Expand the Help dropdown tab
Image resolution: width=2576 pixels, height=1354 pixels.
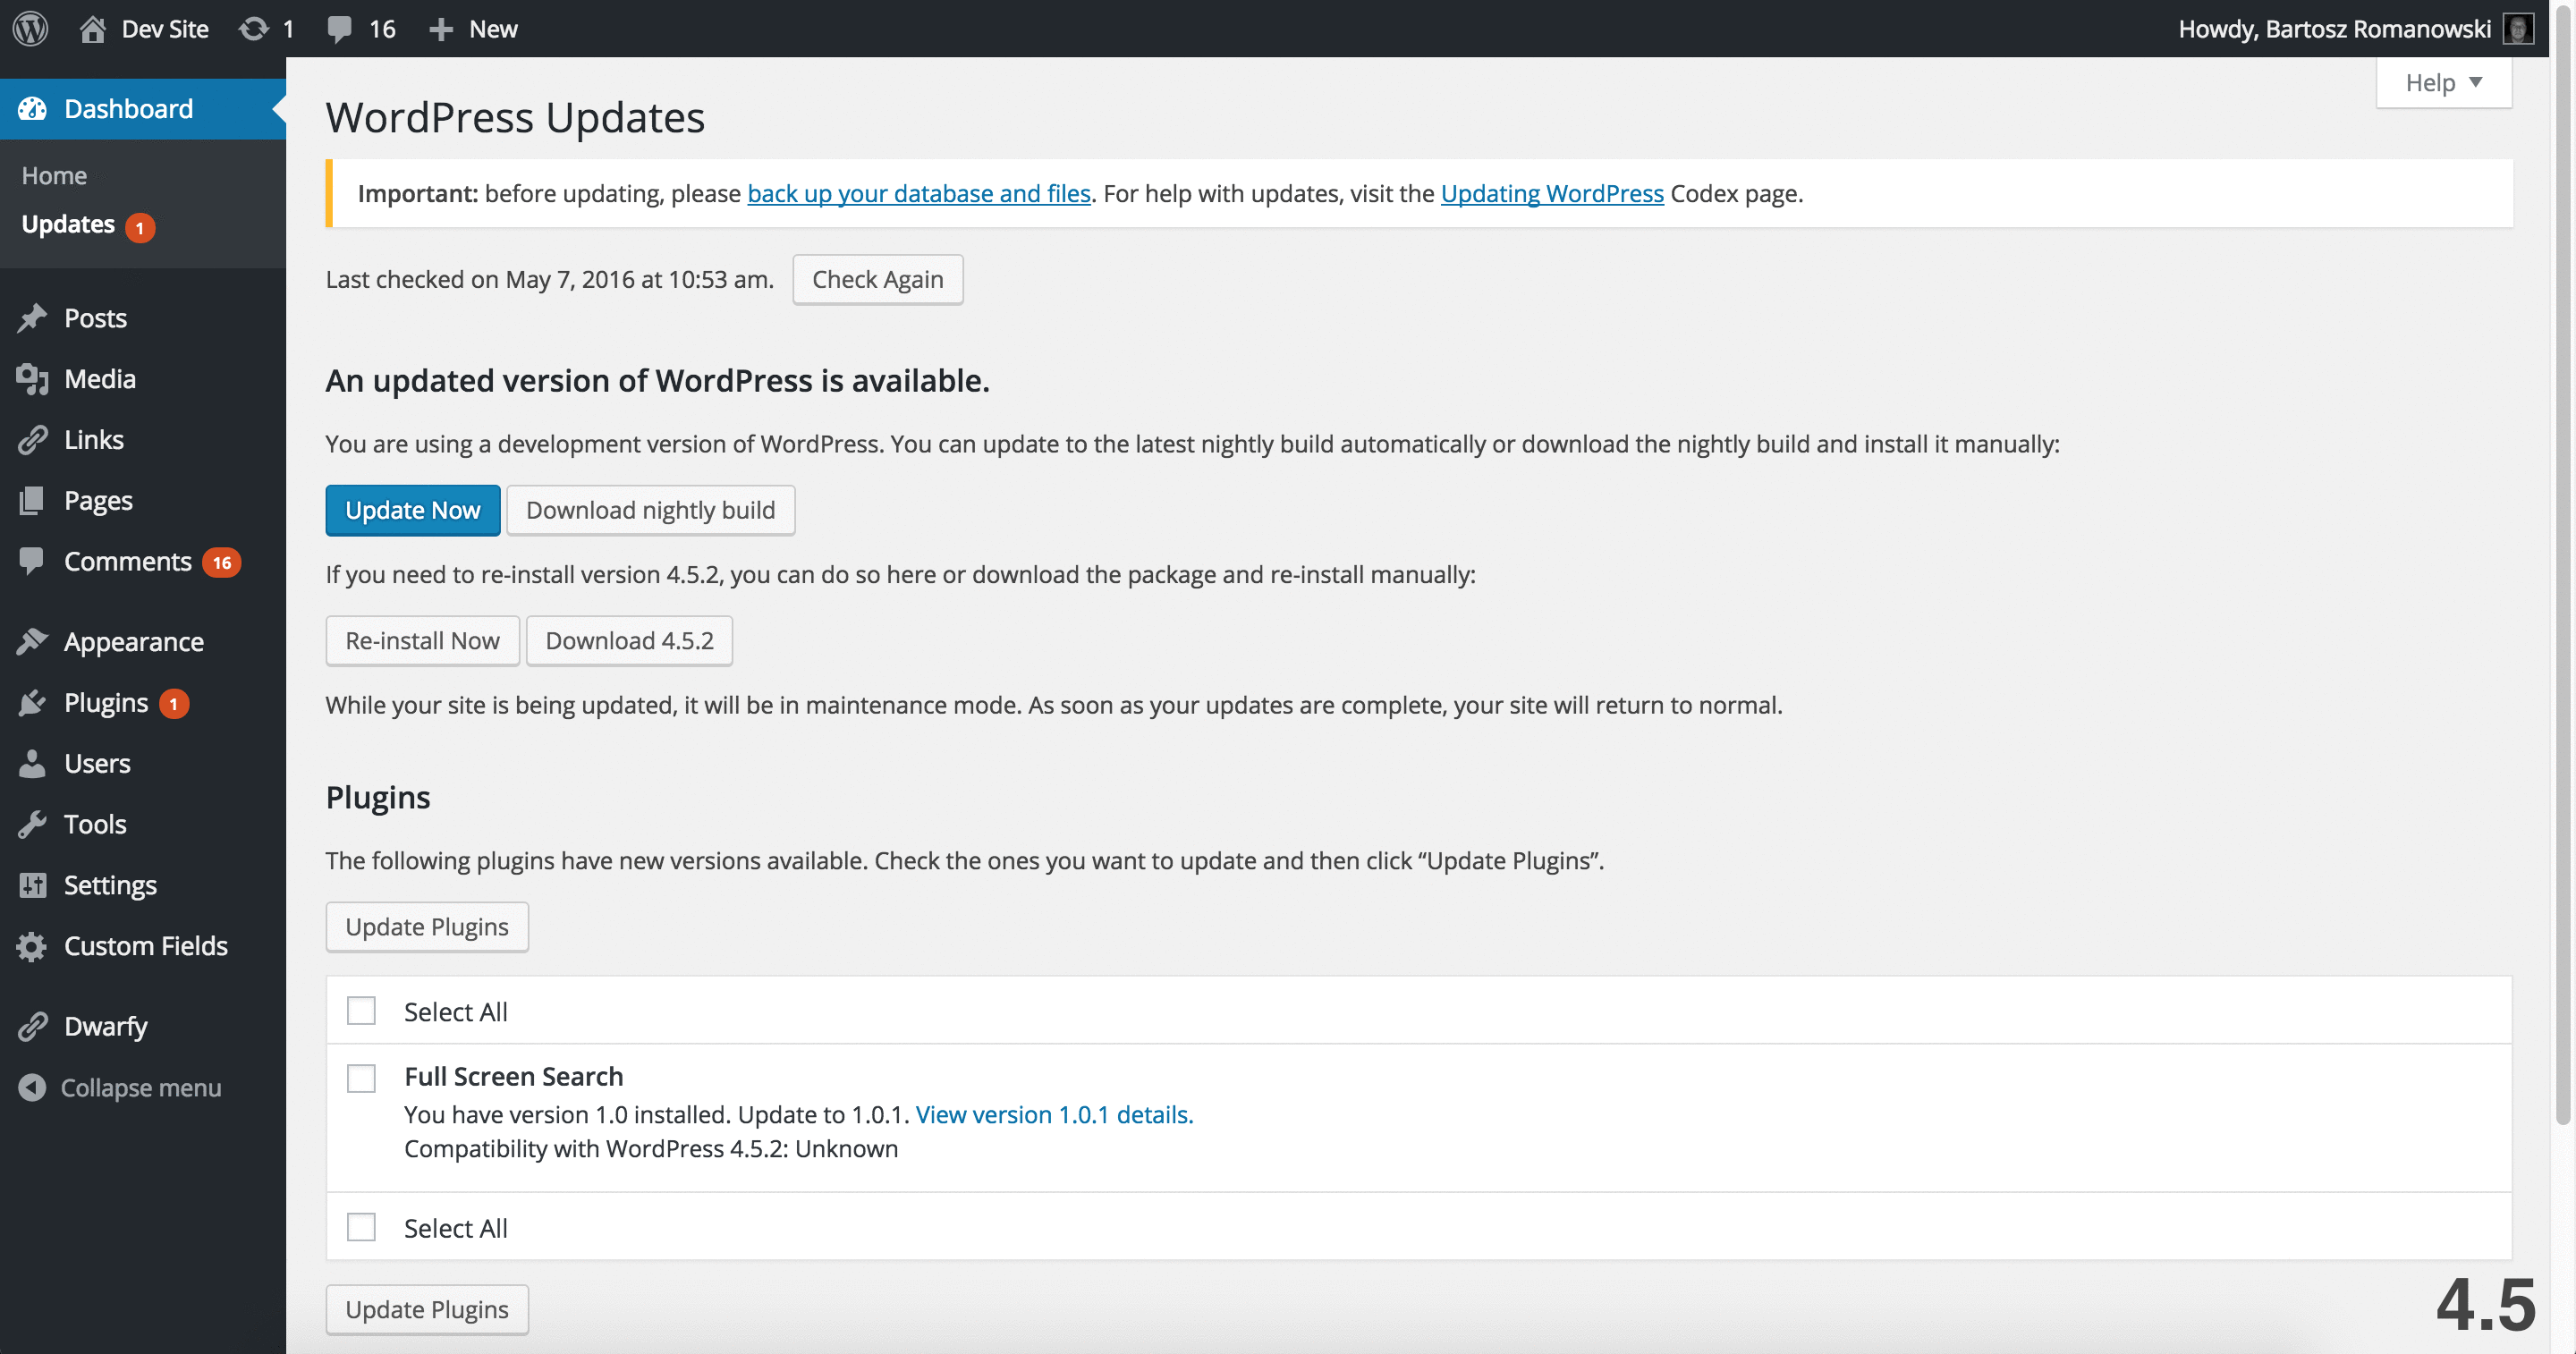[x=2444, y=82]
